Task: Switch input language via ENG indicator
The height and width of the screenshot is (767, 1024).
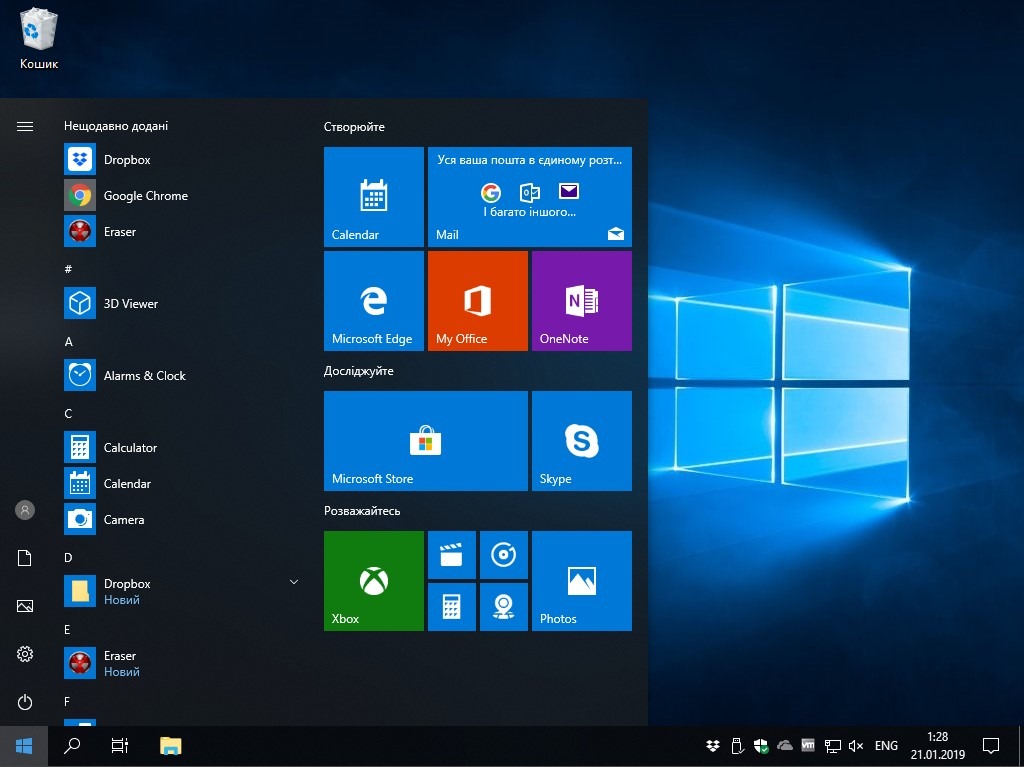Action: (886, 745)
